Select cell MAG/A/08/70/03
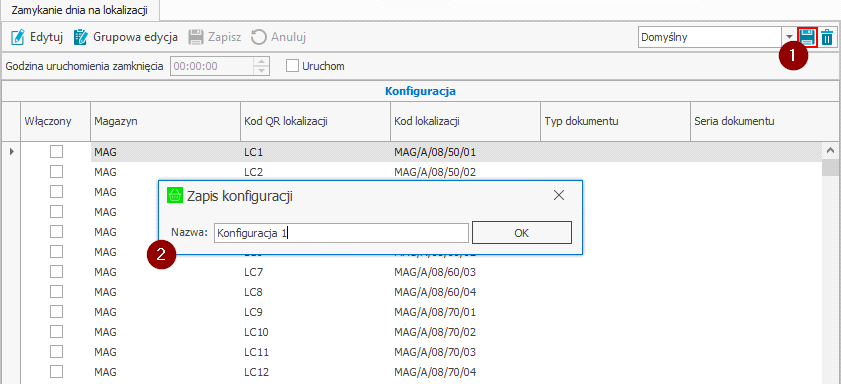This screenshot has height=384, width=841. coord(465,352)
